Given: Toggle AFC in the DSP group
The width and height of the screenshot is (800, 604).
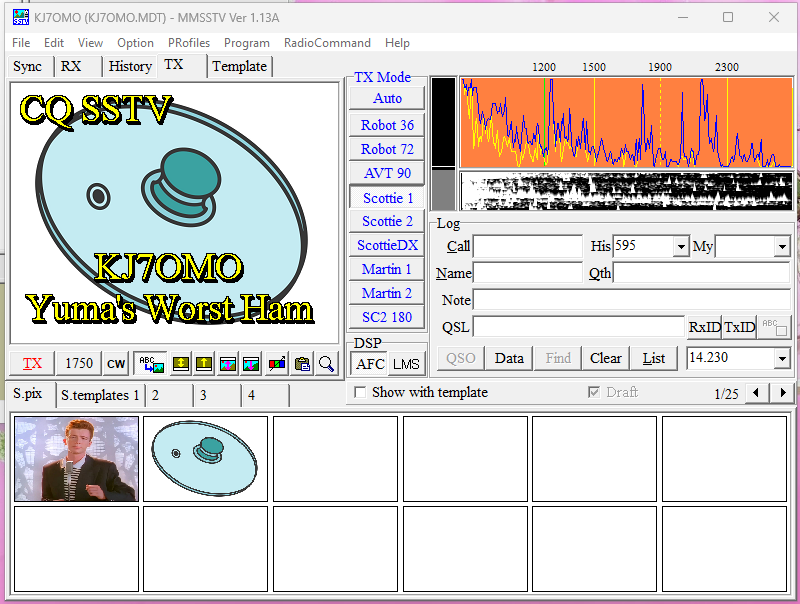Looking at the screenshot, I should [370, 365].
